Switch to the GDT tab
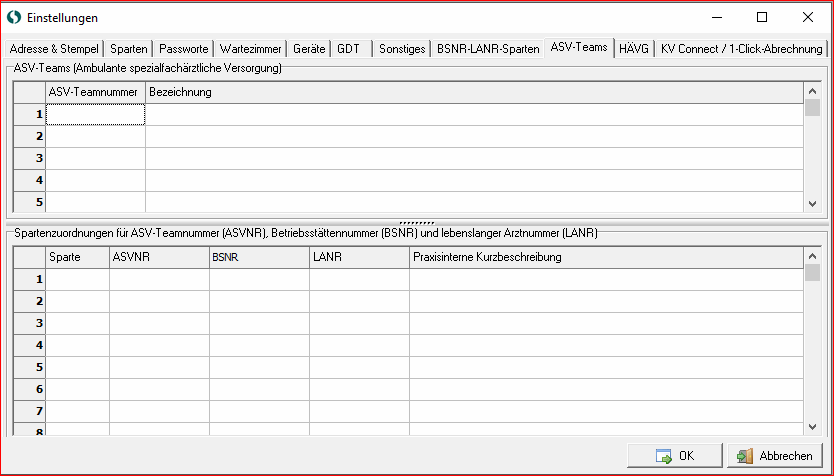The image size is (834, 476). pyautogui.click(x=348, y=48)
